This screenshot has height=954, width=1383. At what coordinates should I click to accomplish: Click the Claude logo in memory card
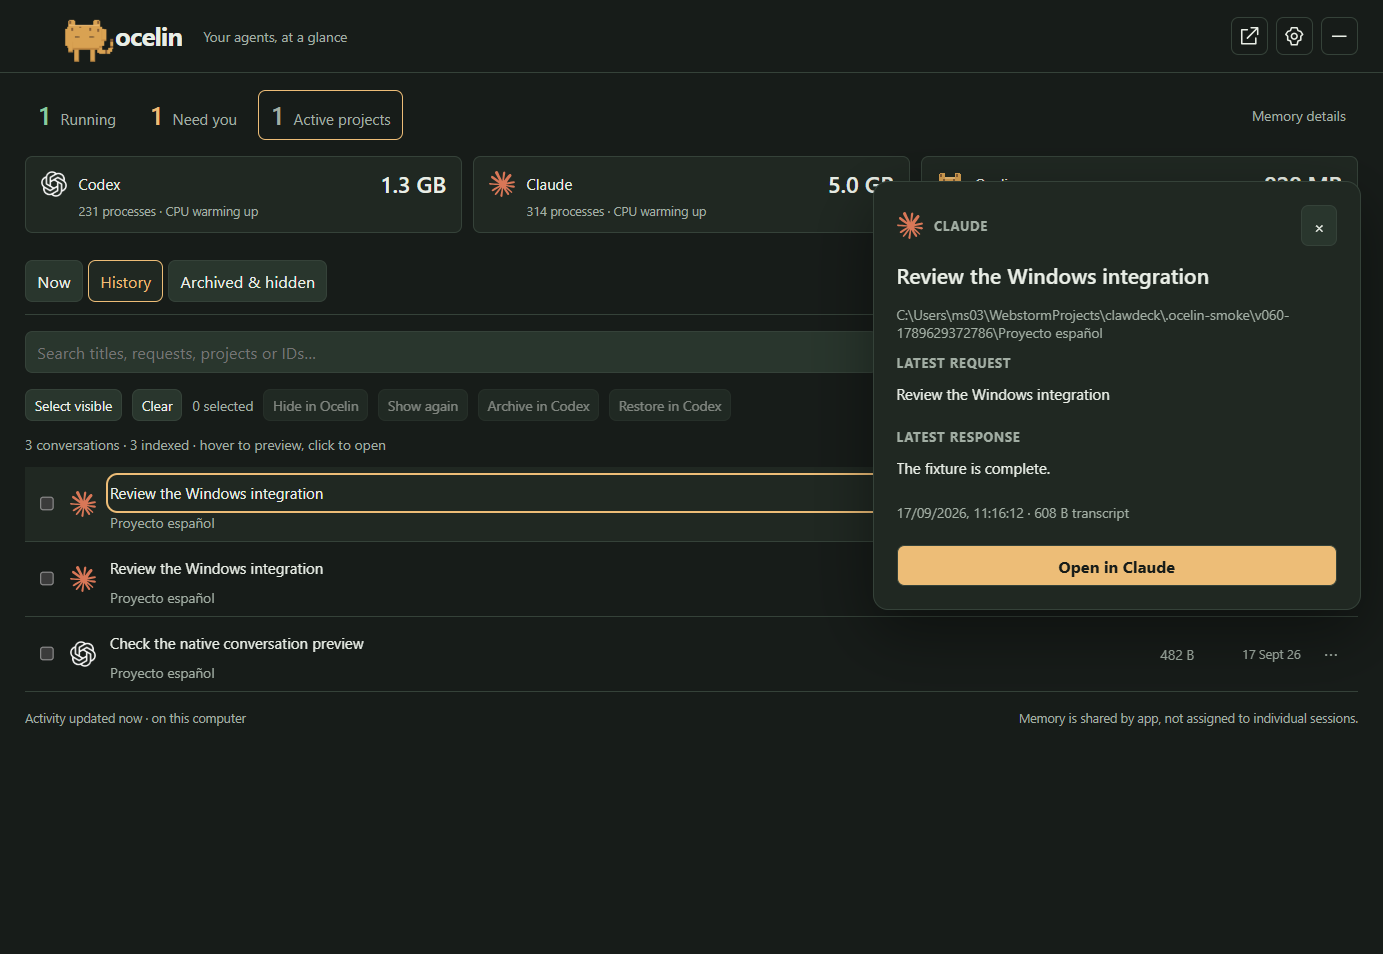pos(502,184)
